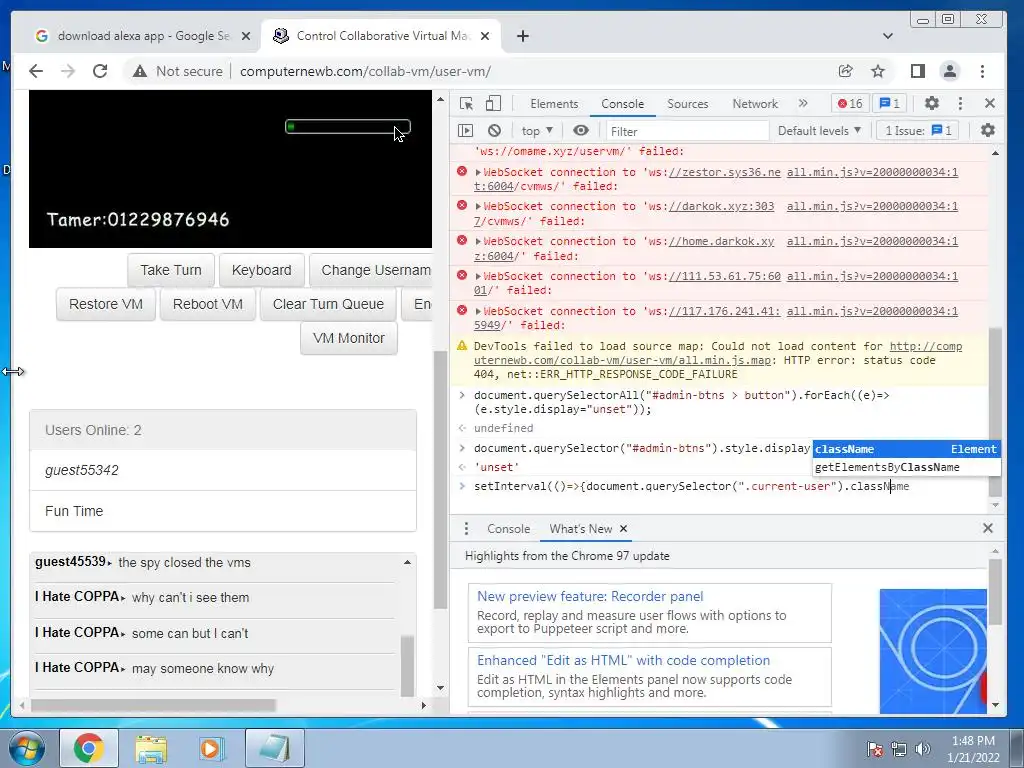Click the Change Username button
This screenshot has height=768, width=1024.
(x=370, y=270)
